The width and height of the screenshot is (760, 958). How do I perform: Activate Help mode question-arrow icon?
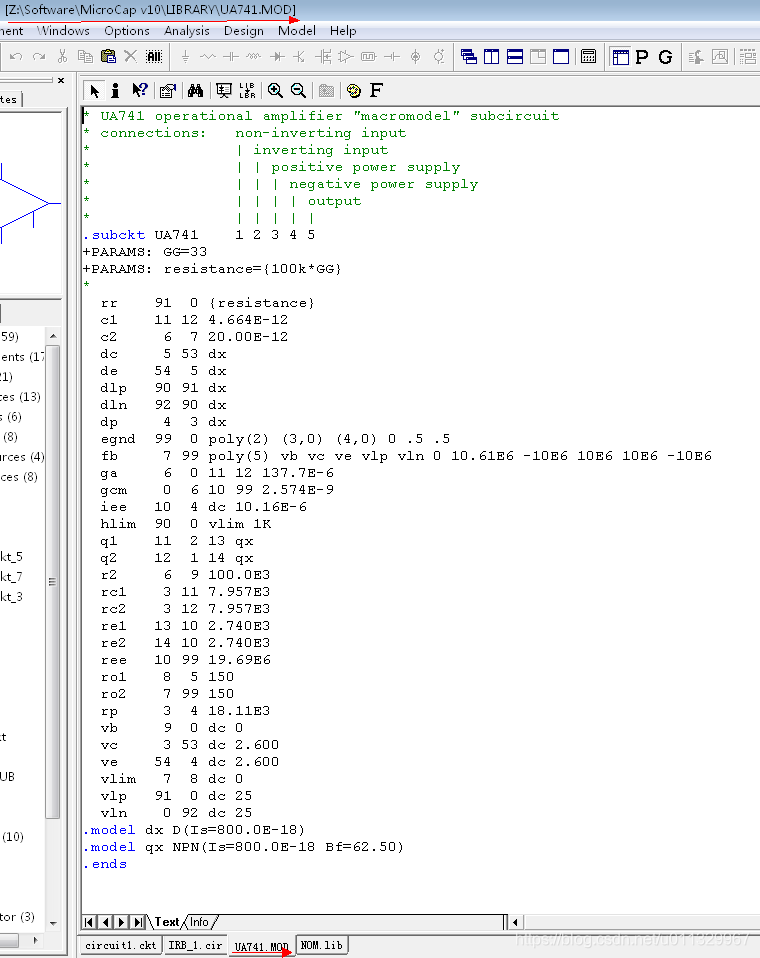tap(140, 91)
